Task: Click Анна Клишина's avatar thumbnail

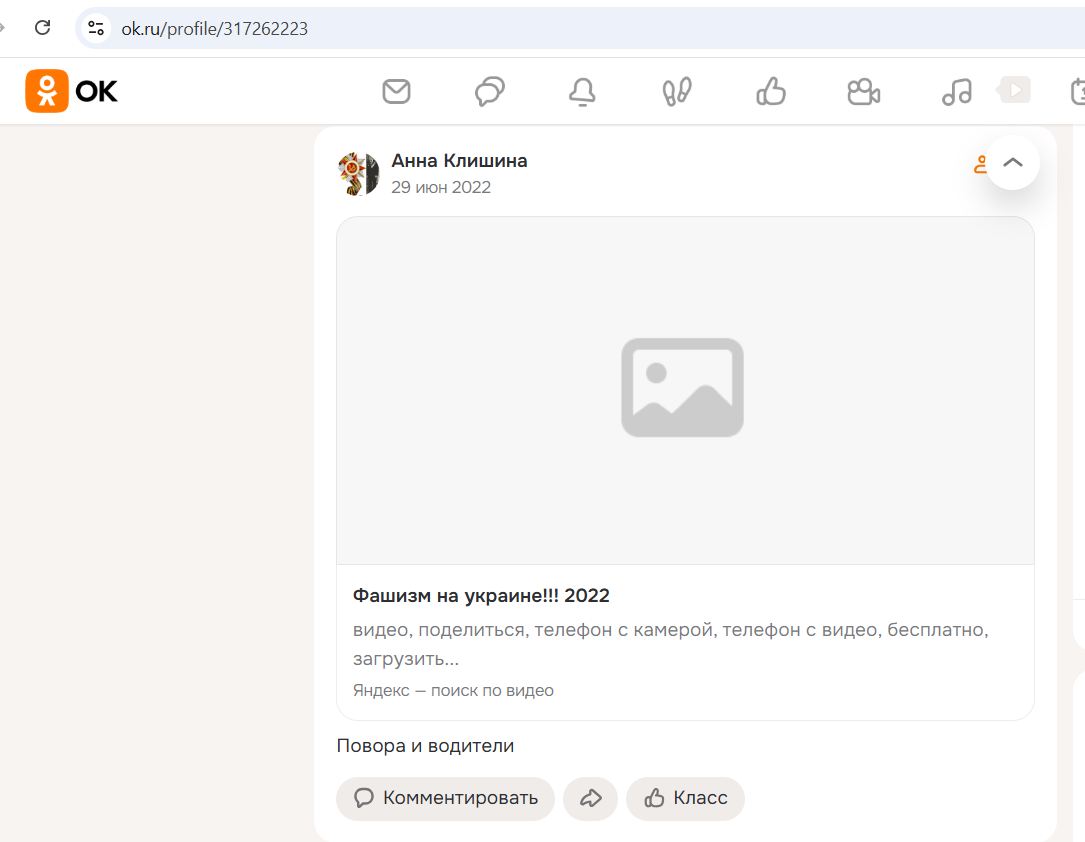Action: point(359,172)
